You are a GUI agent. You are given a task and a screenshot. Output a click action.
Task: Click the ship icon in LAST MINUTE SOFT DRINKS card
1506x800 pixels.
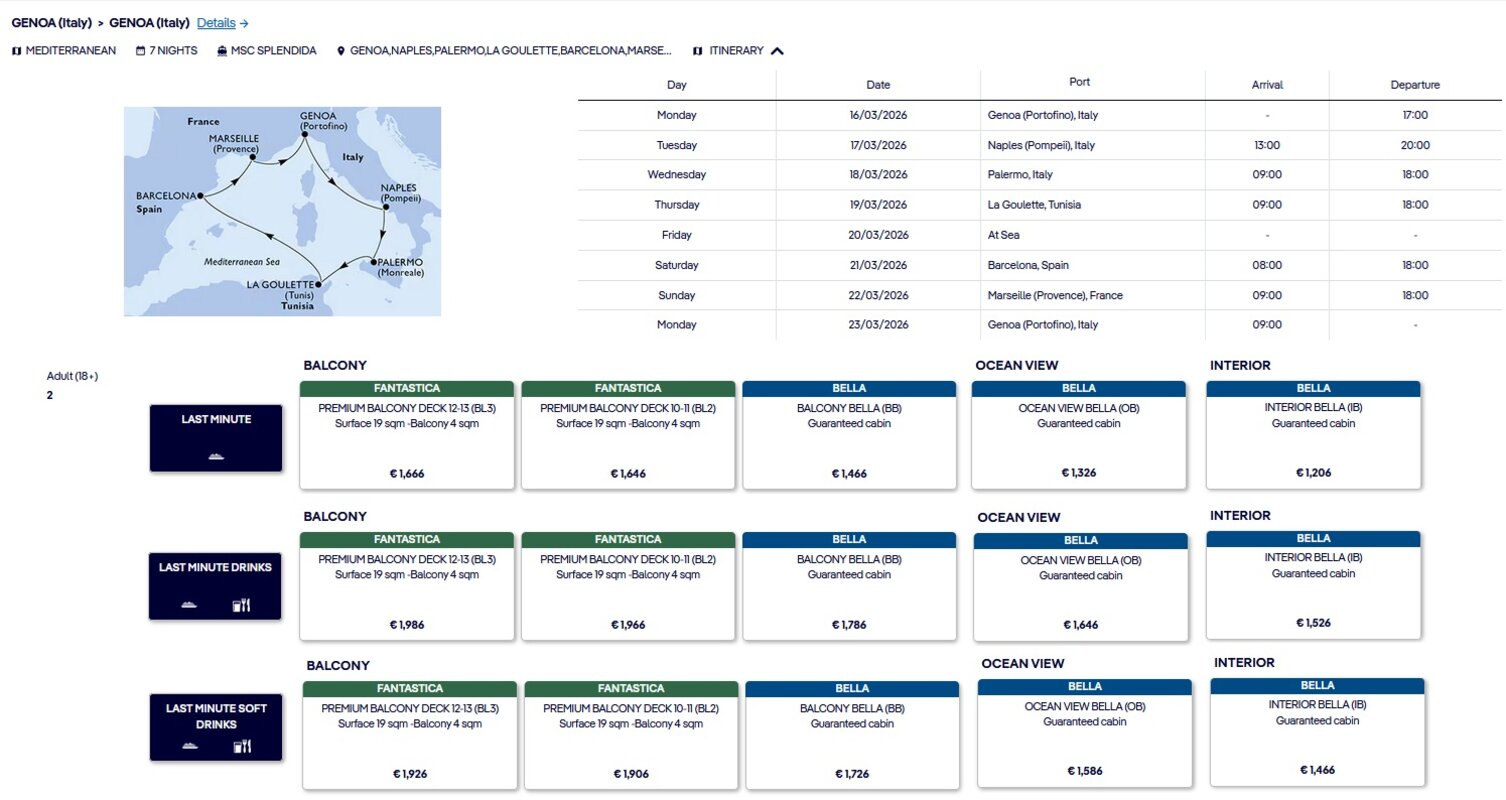tap(190, 746)
